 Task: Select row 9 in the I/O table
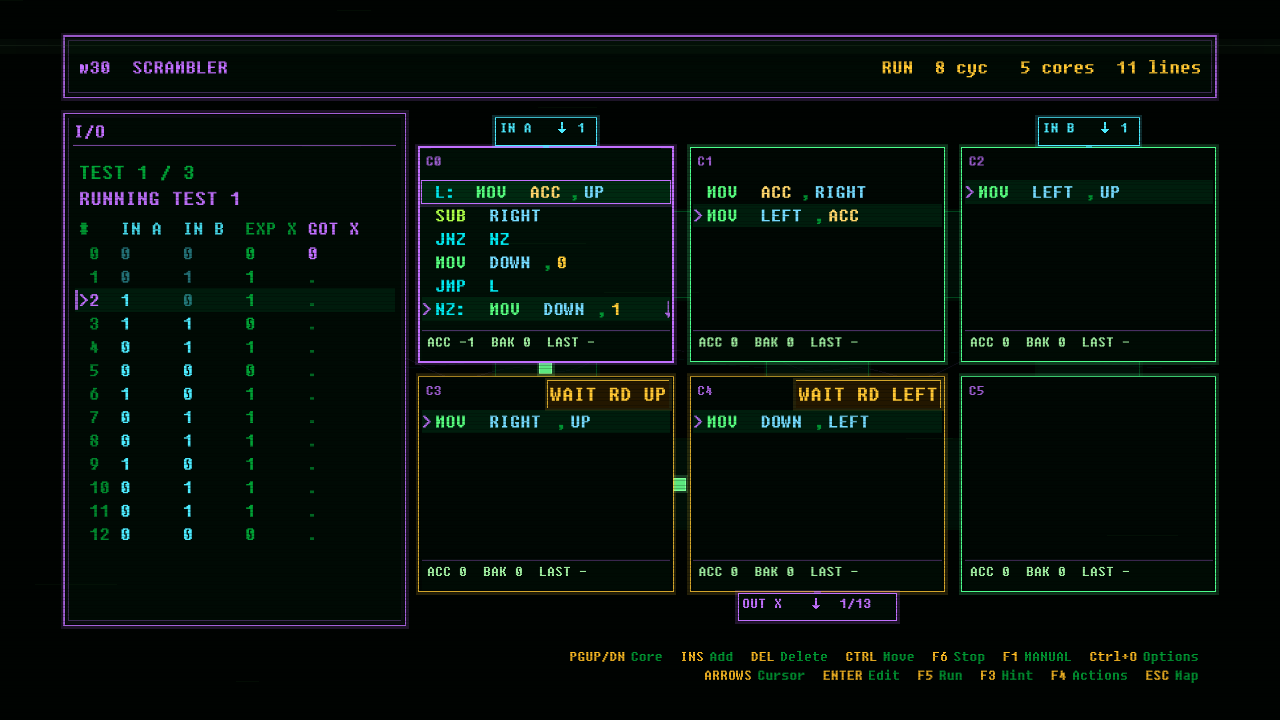pos(235,465)
